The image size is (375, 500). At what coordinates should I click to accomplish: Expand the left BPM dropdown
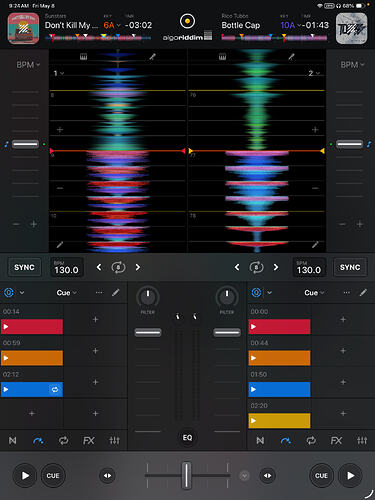pos(28,64)
